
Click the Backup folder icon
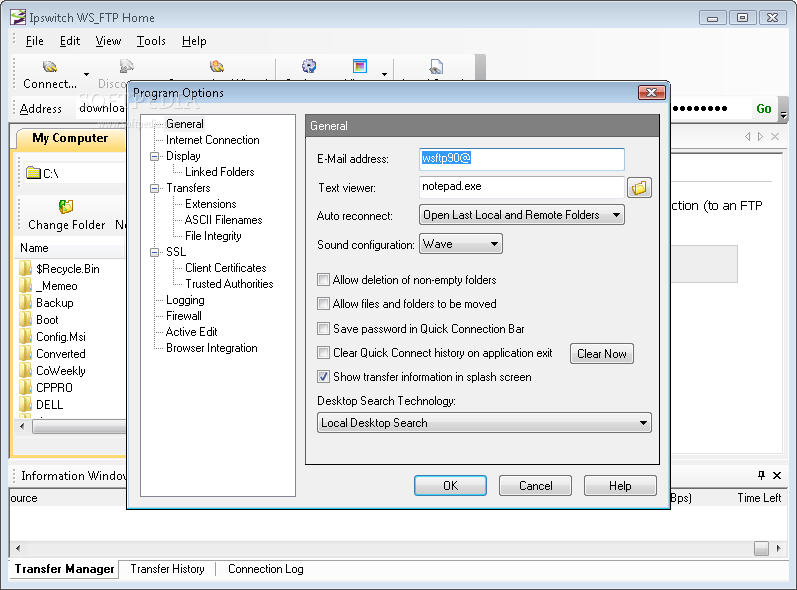25,302
